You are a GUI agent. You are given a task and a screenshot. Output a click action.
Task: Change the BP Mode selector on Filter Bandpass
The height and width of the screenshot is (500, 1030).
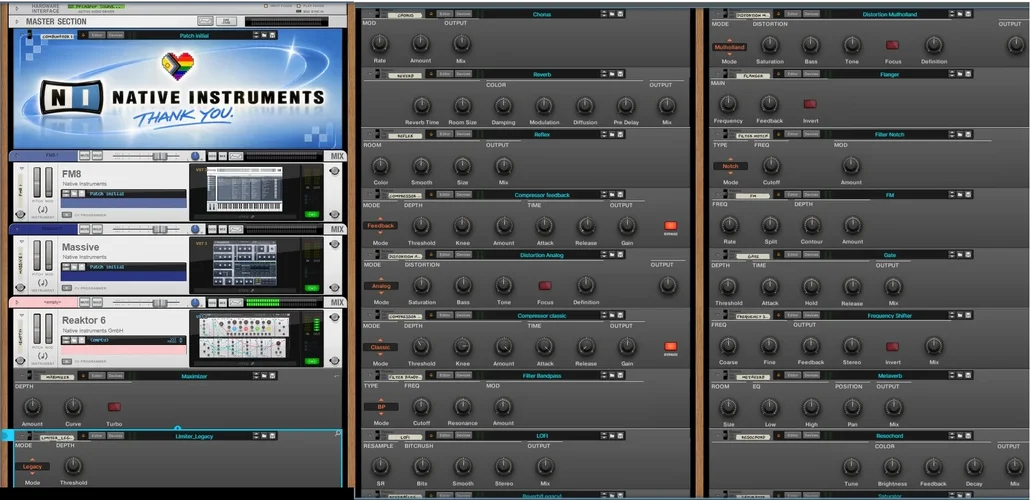click(380, 407)
